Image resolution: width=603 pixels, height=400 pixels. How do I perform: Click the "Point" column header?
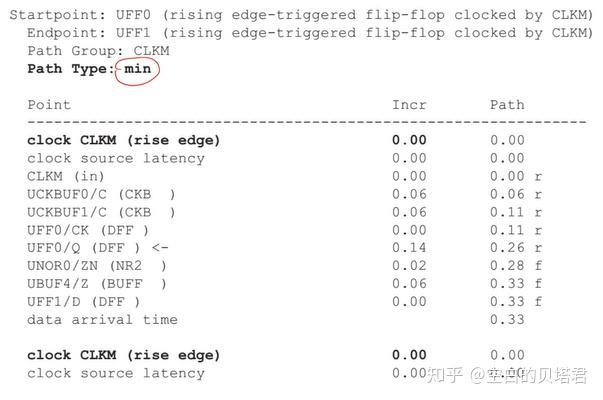pos(49,105)
